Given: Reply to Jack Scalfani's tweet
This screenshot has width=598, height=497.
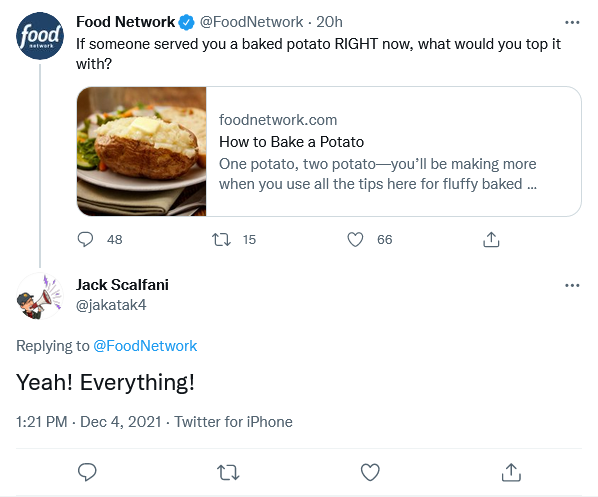Looking at the screenshot, I should [x=87, y=472].
